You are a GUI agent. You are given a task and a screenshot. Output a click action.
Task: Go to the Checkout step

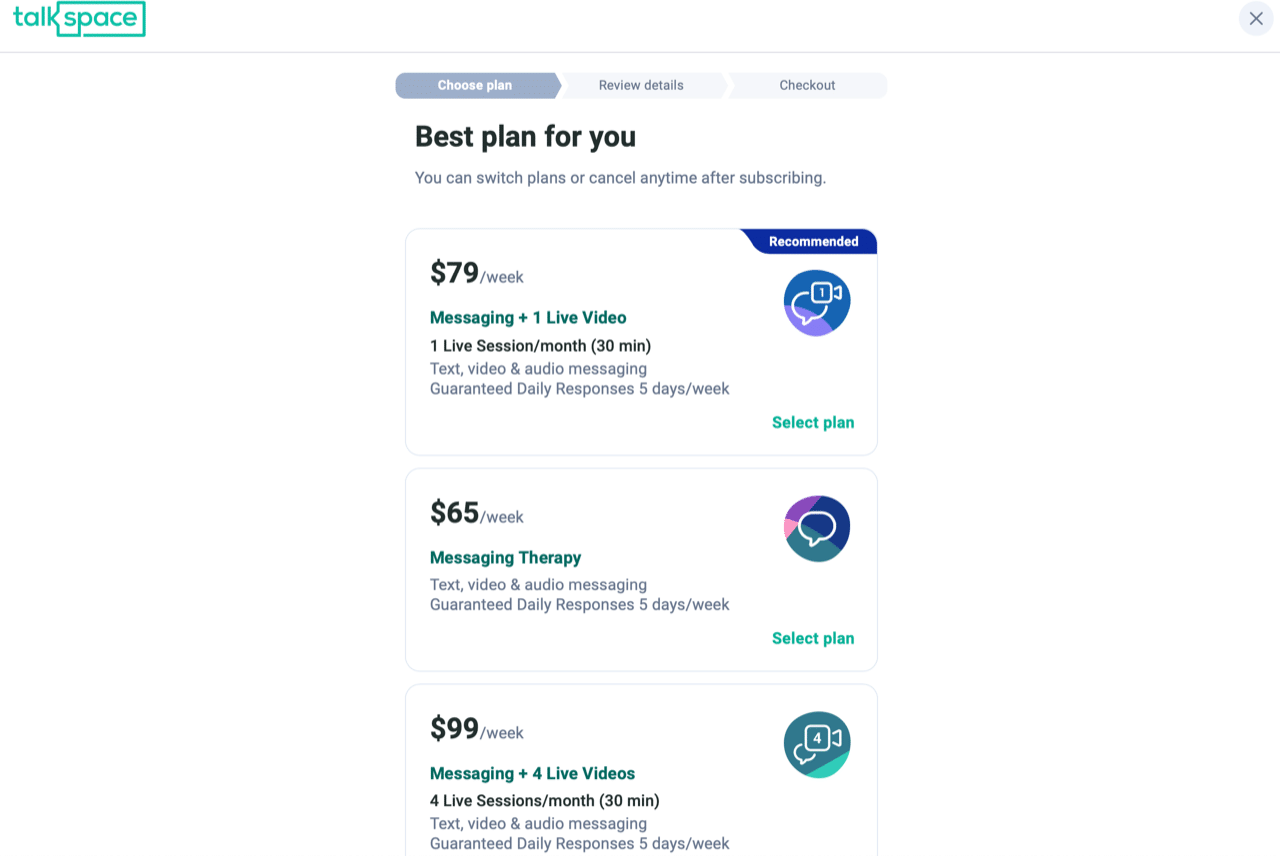click(x=807, y=85)
